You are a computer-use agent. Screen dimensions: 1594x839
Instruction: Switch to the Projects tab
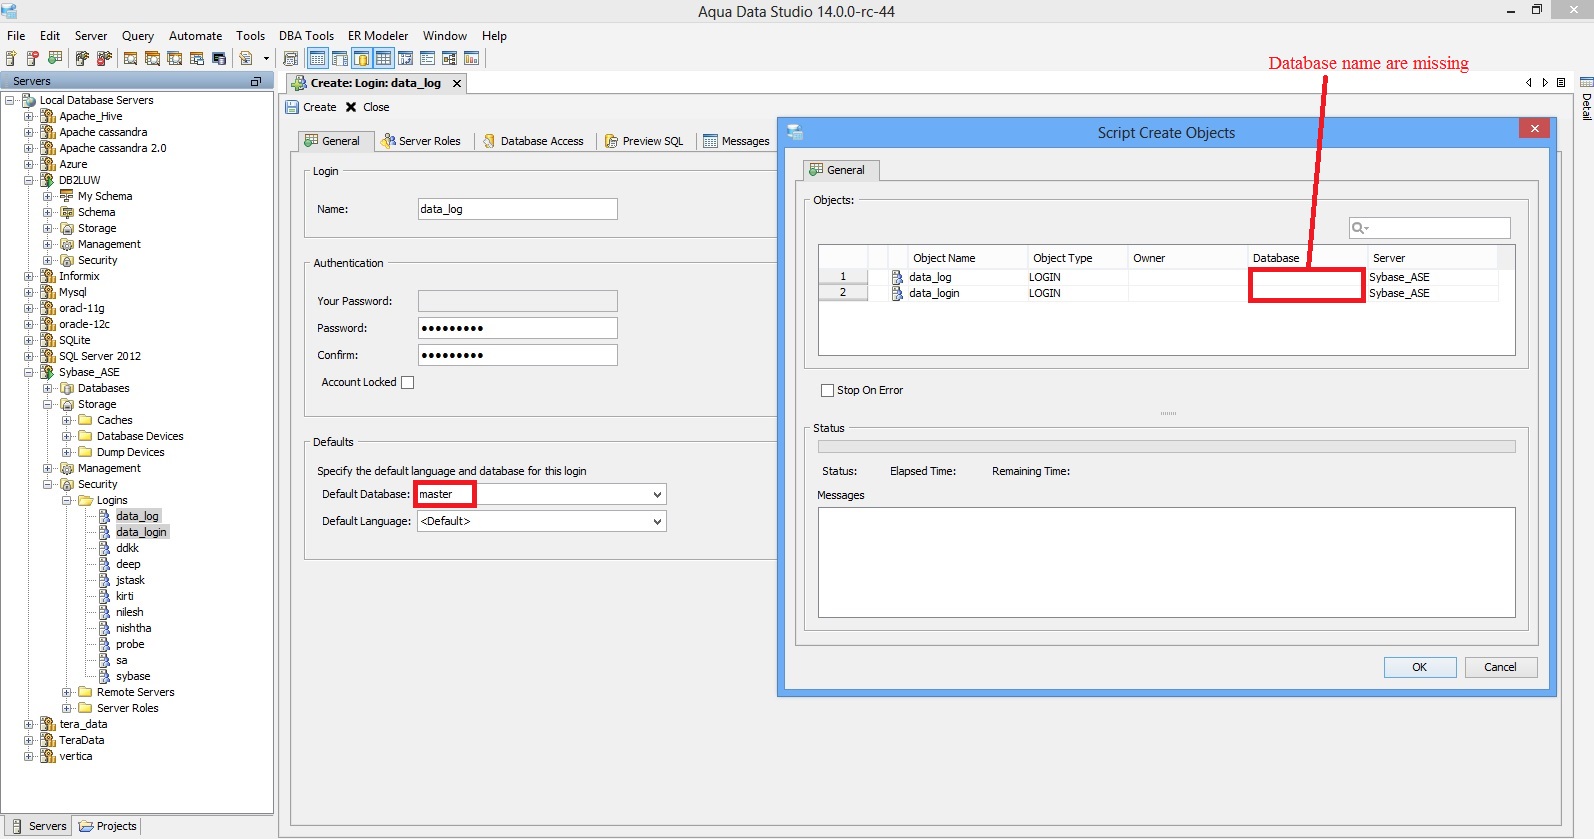click(x=107, y=826)
